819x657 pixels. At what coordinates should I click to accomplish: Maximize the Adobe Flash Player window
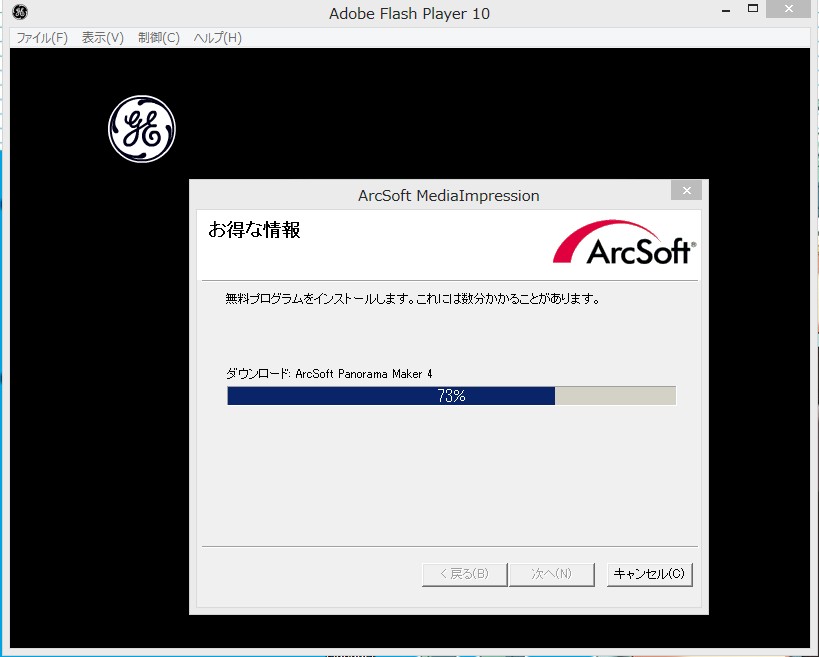[x=753, y=9]
